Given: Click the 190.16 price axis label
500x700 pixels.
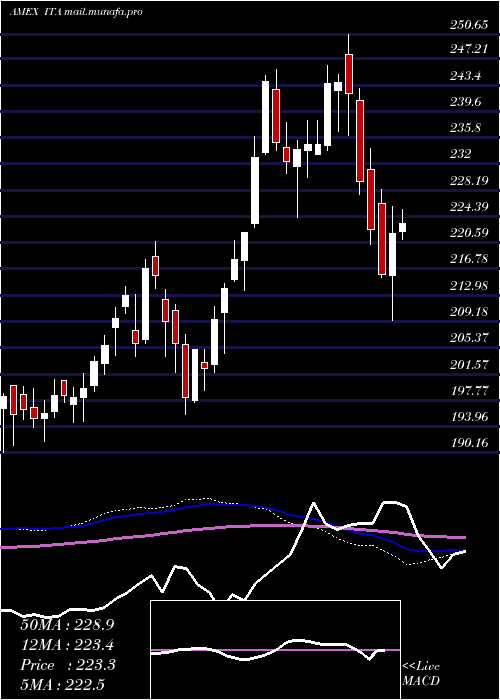Looking at the screenshot, I should (469, 443).
